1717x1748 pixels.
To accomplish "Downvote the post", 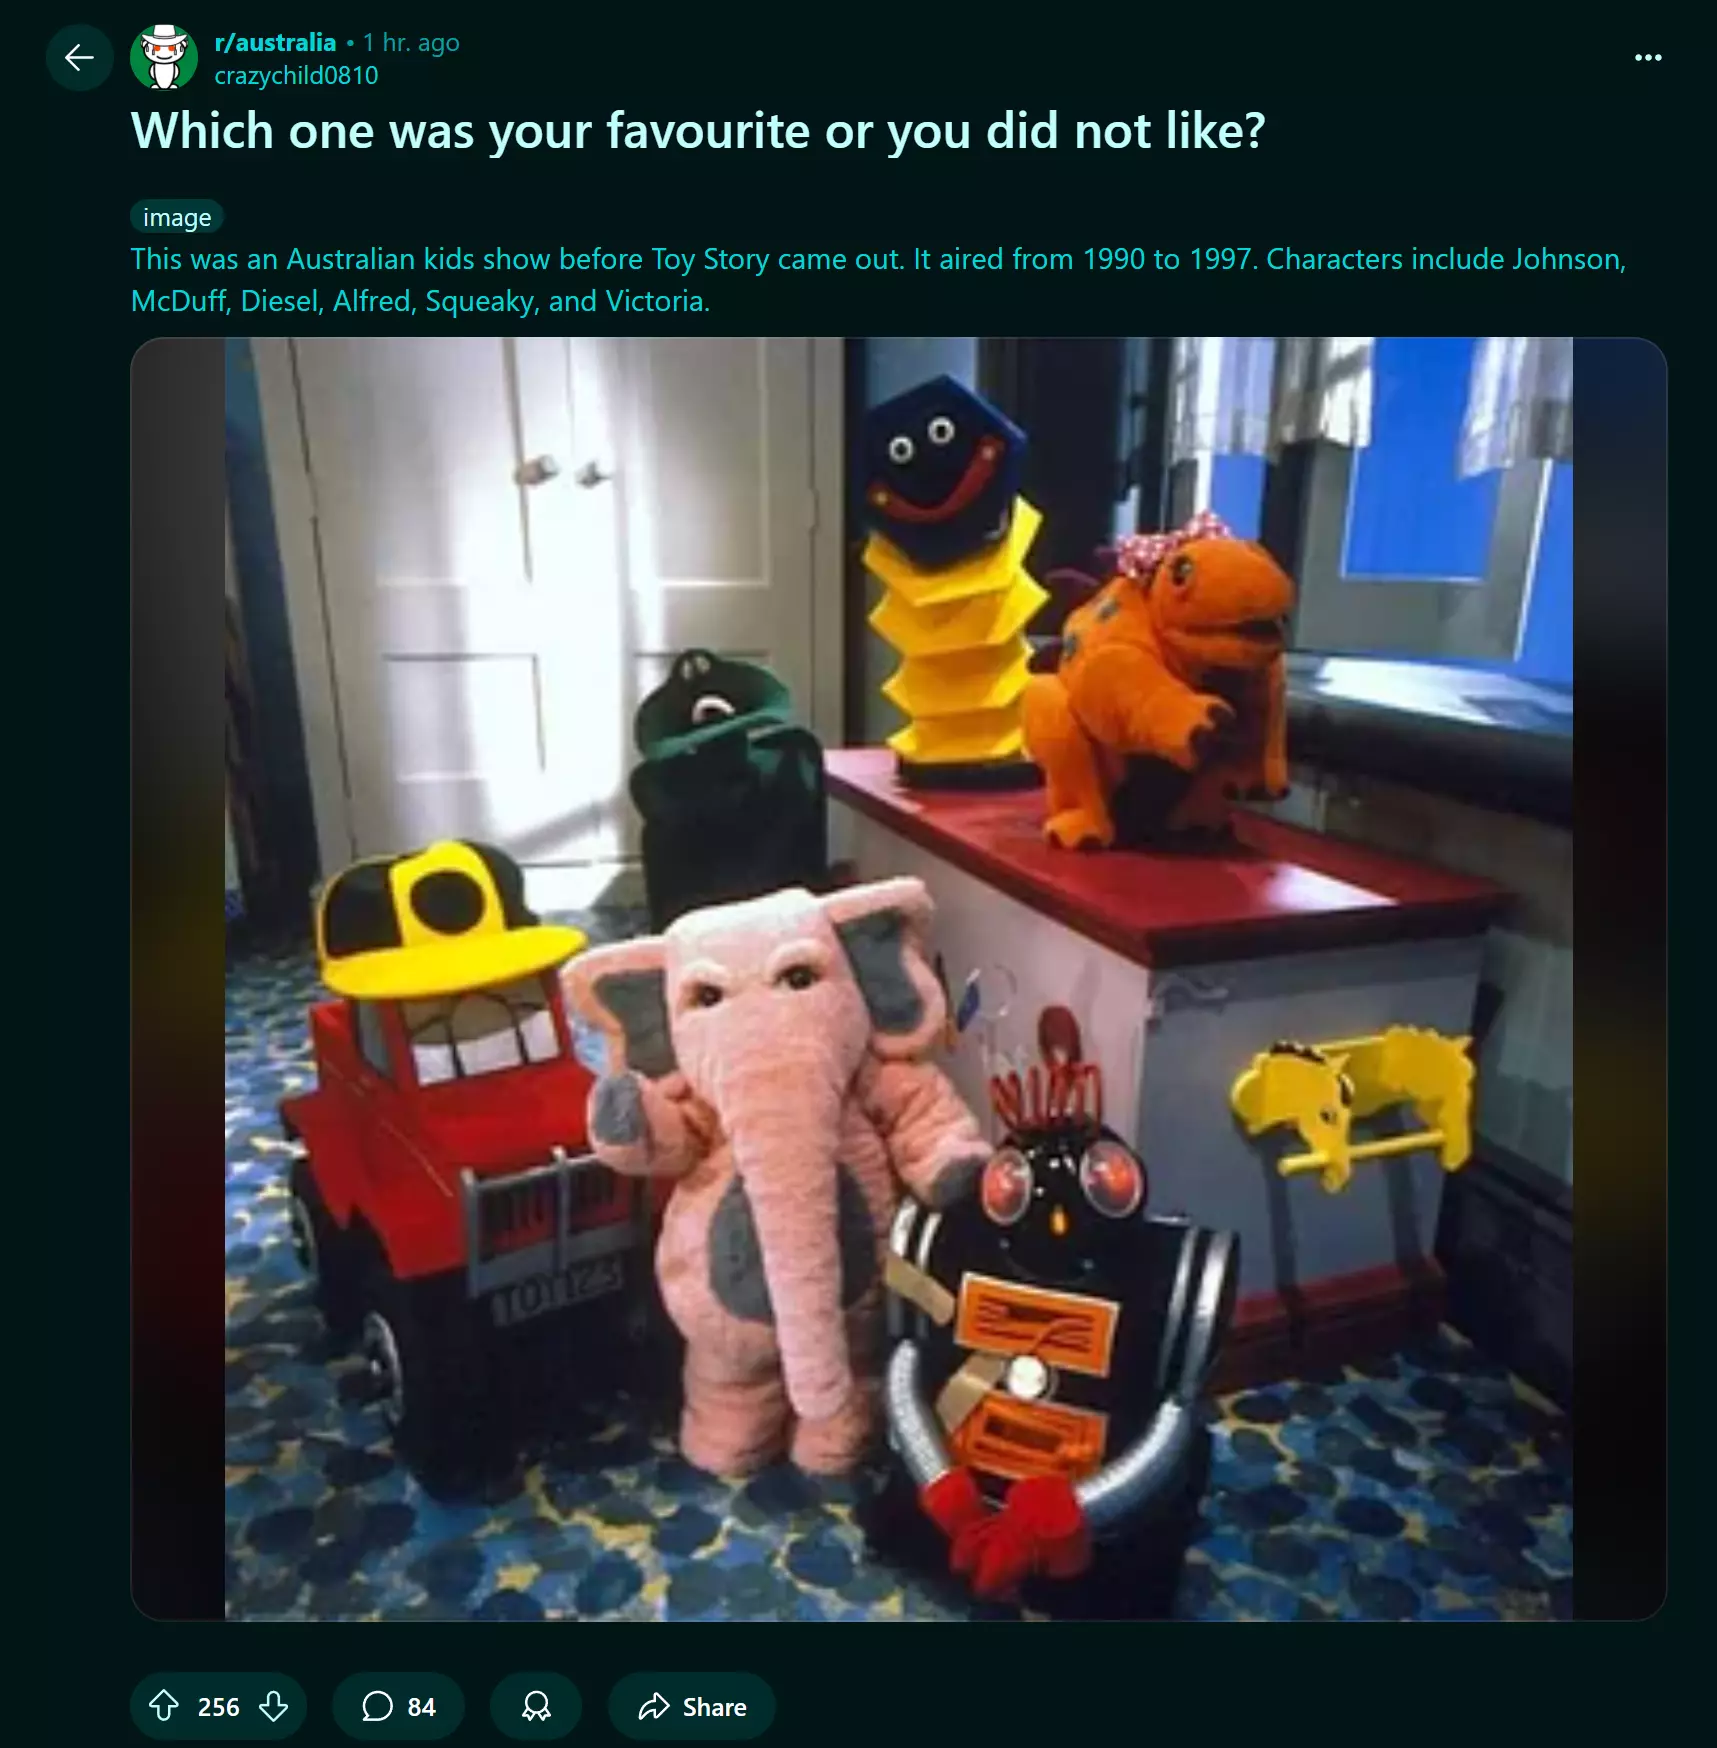I will click(x=273, y=1706).
